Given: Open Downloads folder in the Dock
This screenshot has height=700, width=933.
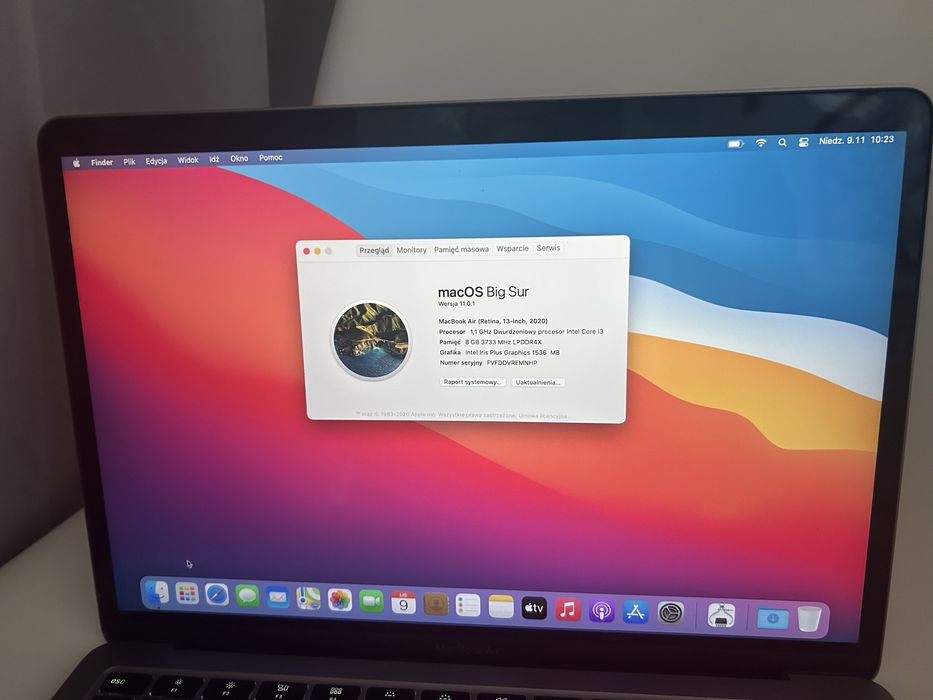Looking at the screenshot, I should click(x=772, y=618).
